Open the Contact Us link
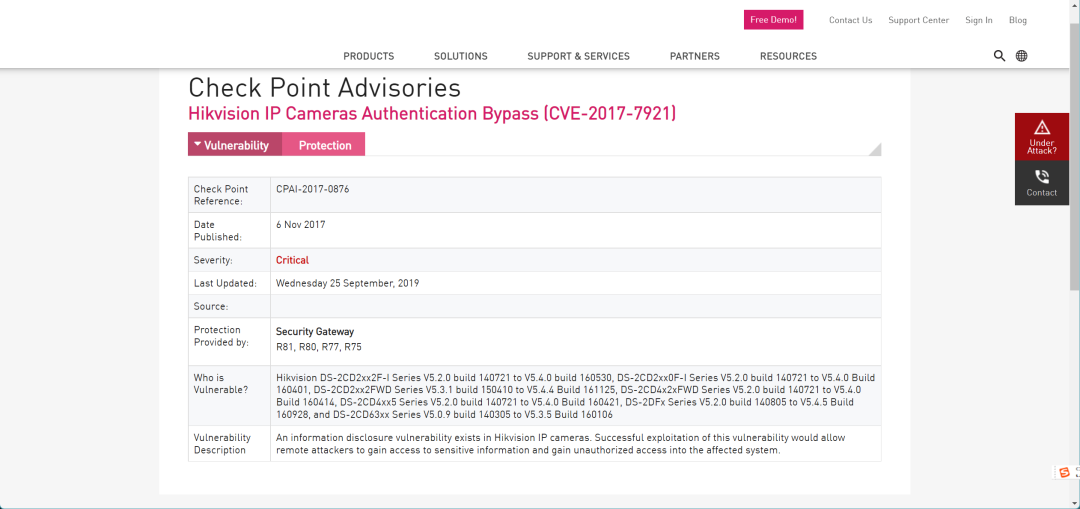This screenshot has height=509, width=1080. tap(851, 20)
